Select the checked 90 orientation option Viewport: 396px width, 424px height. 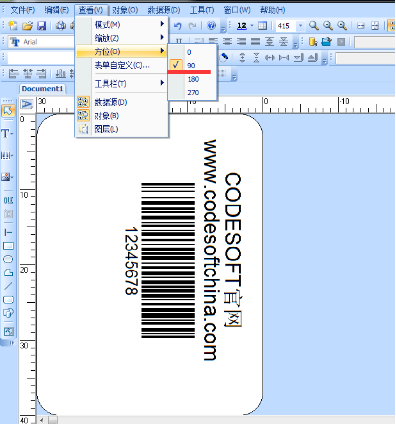point(192,65)
